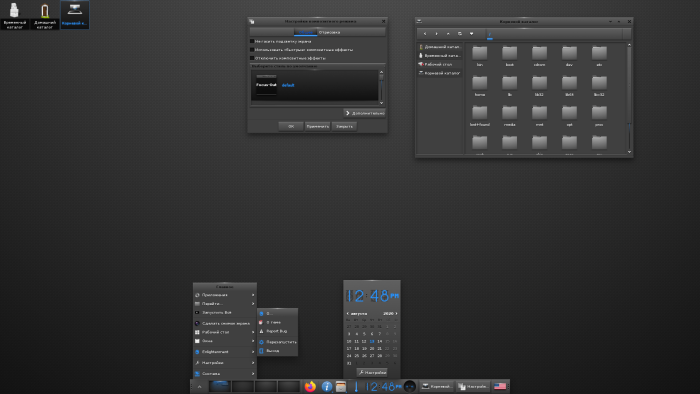Expand the Окна submenu arrow
The height and width of the screenshot is (394, 700).
click(253, 341)
